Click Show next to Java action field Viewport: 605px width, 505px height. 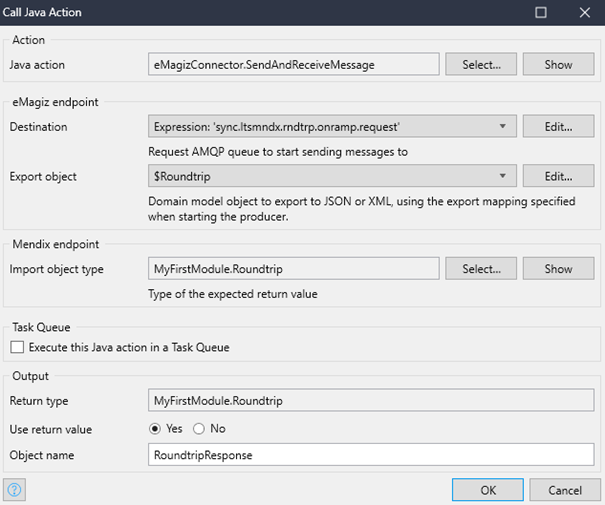[x=558, y=64]
